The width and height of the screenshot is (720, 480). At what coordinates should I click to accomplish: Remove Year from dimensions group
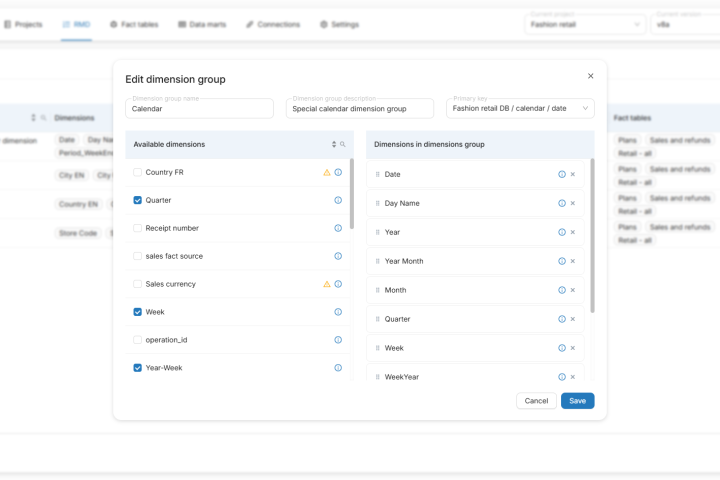coord(573,232)
